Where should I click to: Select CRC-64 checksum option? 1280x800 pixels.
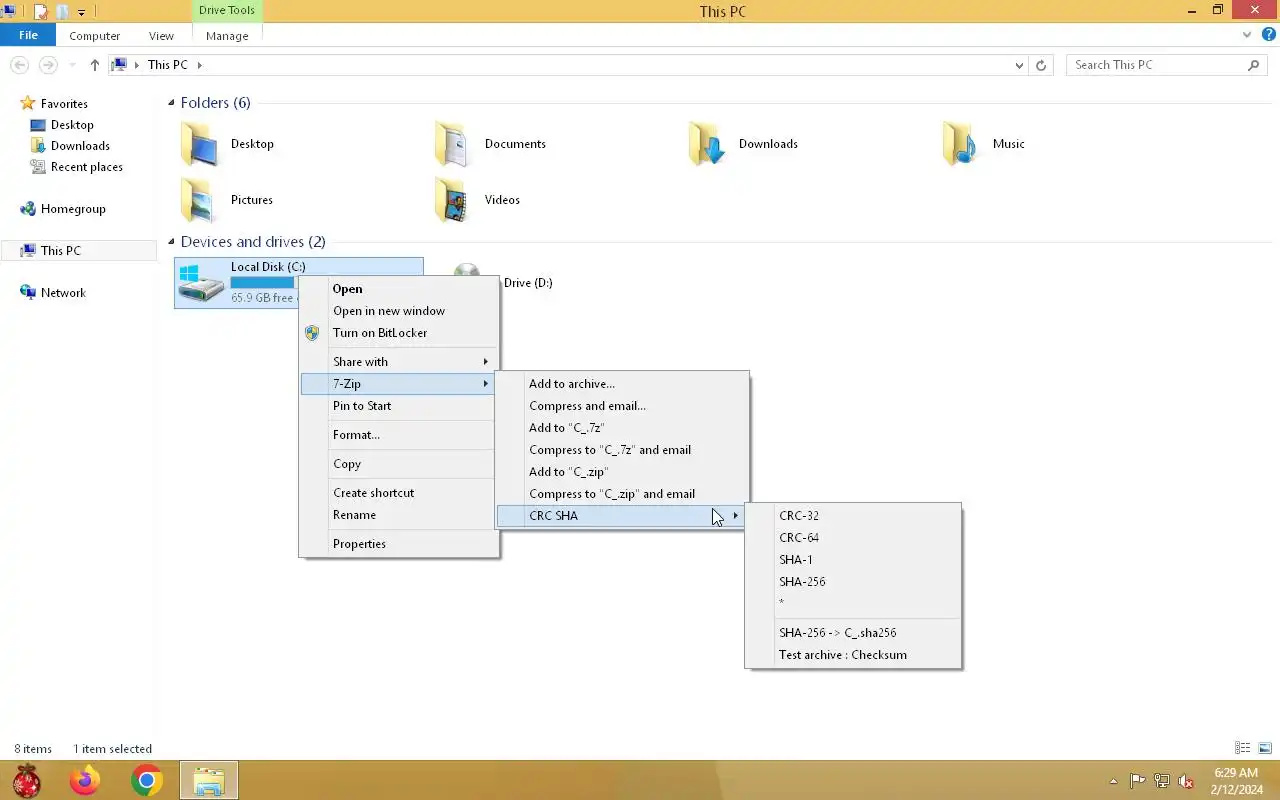click(853, 538)
